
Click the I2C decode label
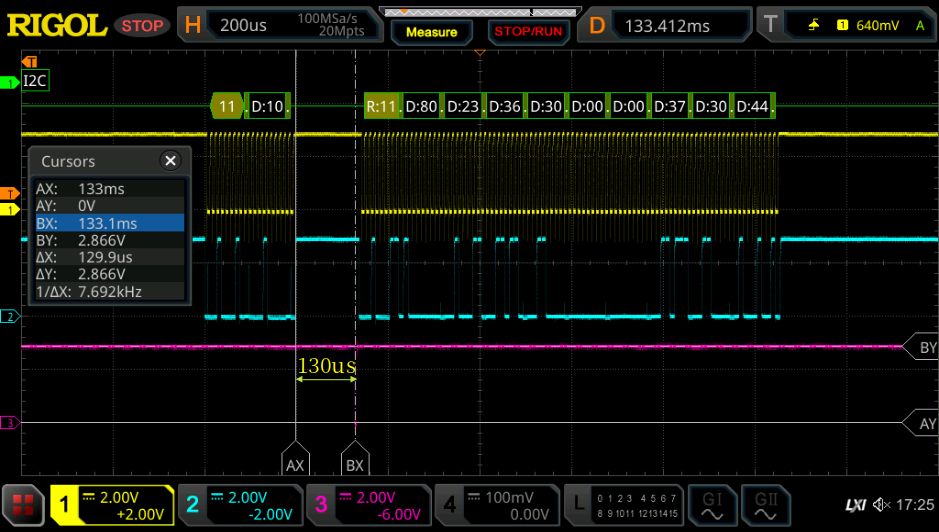point(35,80)
